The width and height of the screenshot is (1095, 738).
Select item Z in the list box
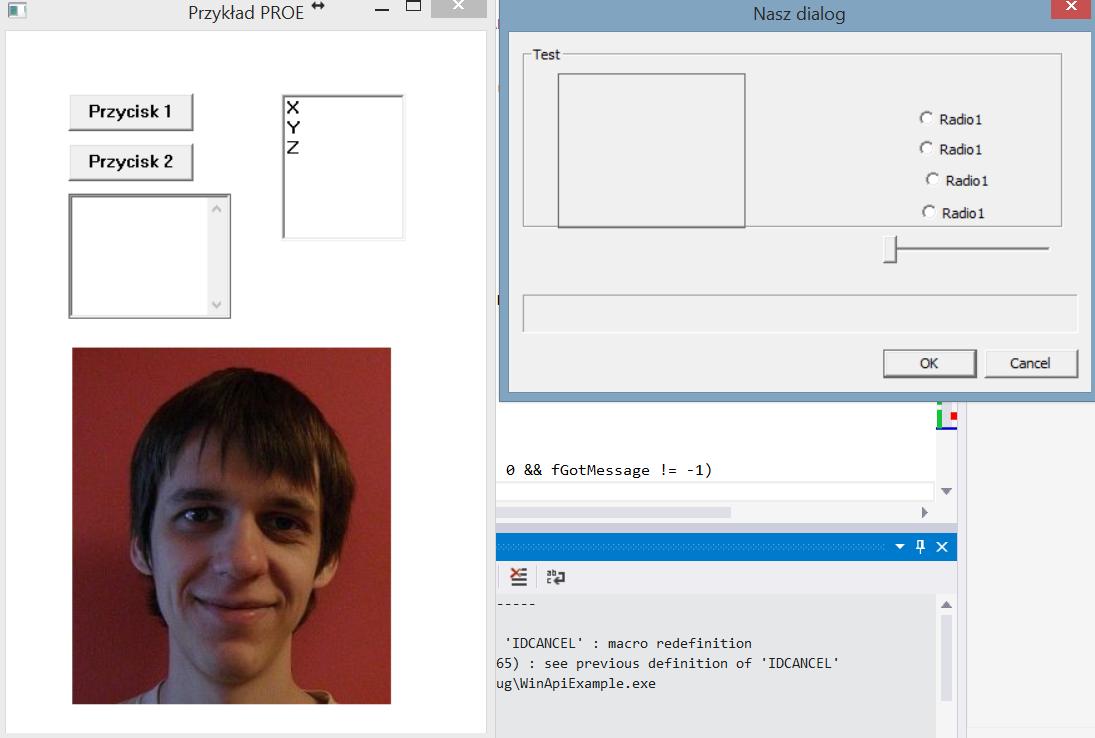293,147
